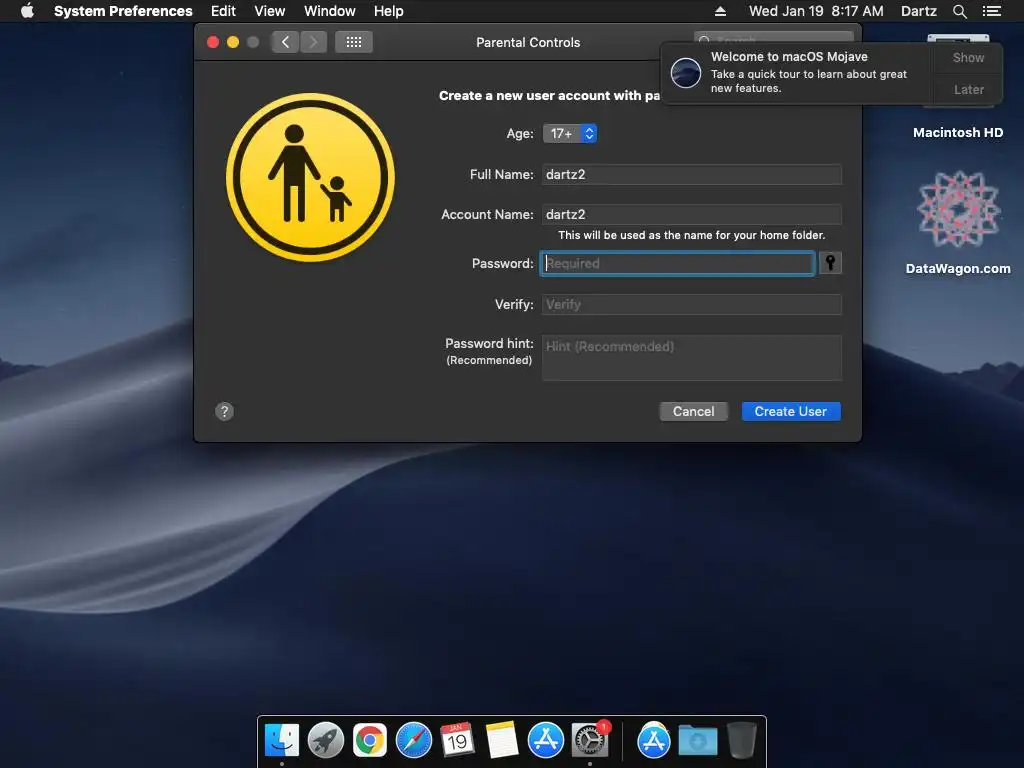The image size is (1024, 768).
Task: Open the Dartz user menu
Action: click(918, 11)
